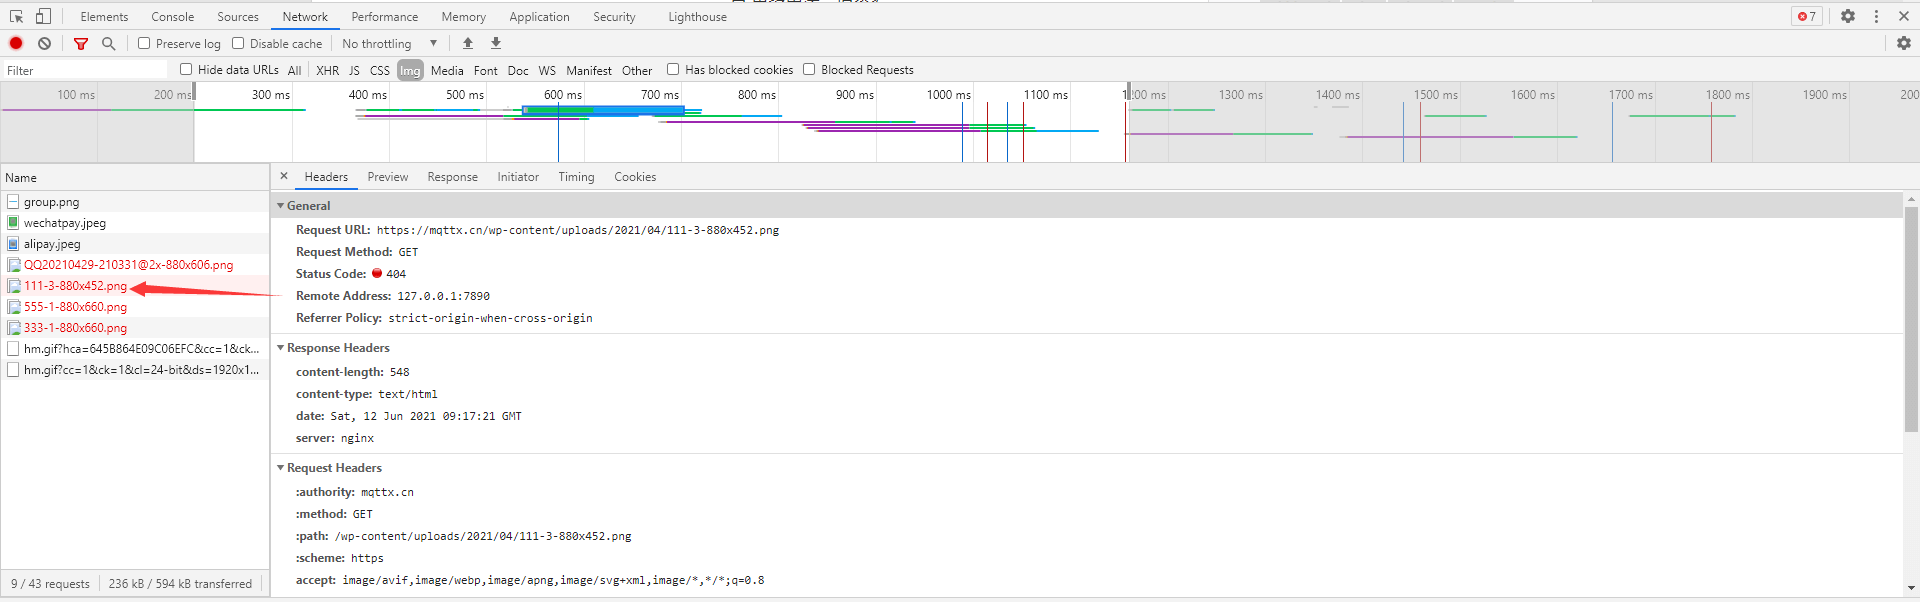Click the Filter text input
Viewport: 1920px width, 602px height.
(x=86, y=70)
